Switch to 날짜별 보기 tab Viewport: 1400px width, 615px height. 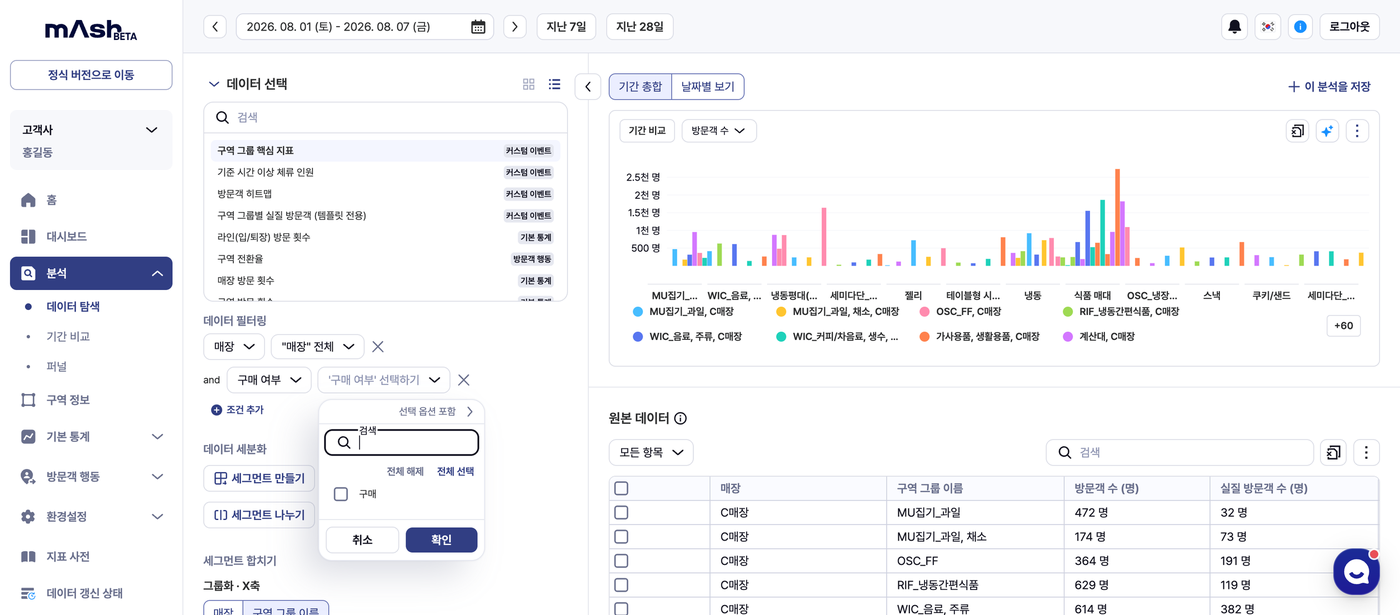point(708,87)
